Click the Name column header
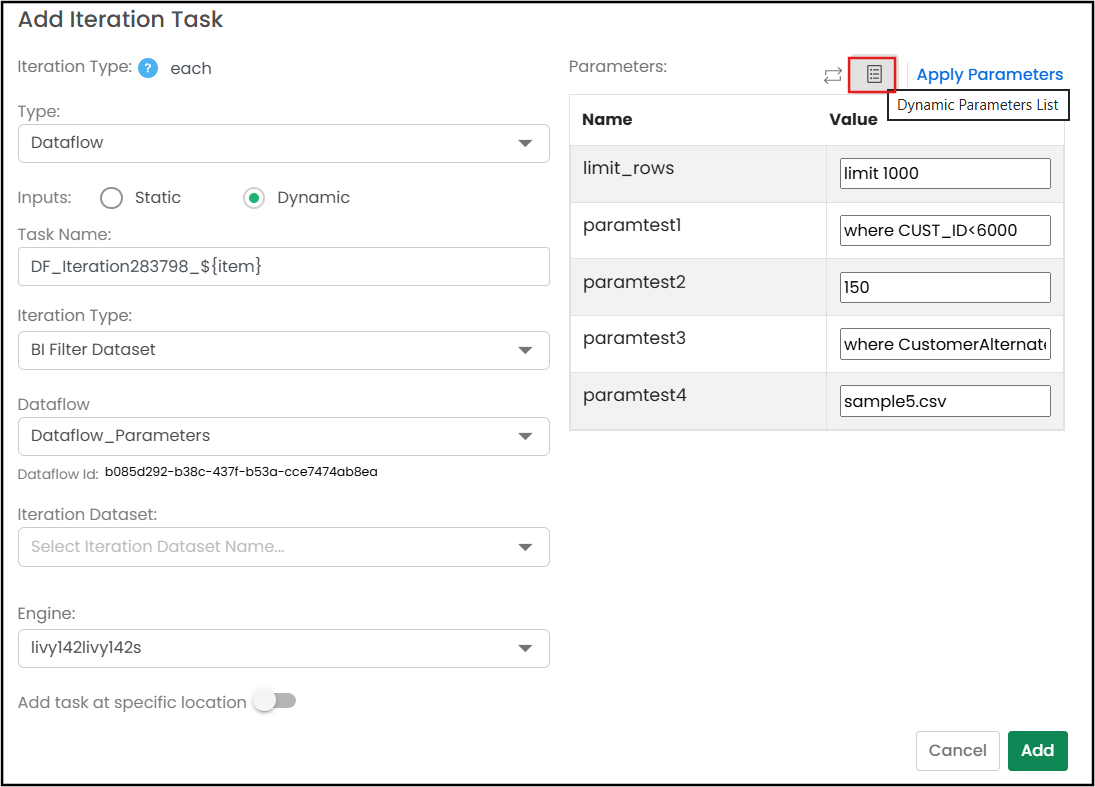The width and height of the screenshot is (1095, 787). 607,119
